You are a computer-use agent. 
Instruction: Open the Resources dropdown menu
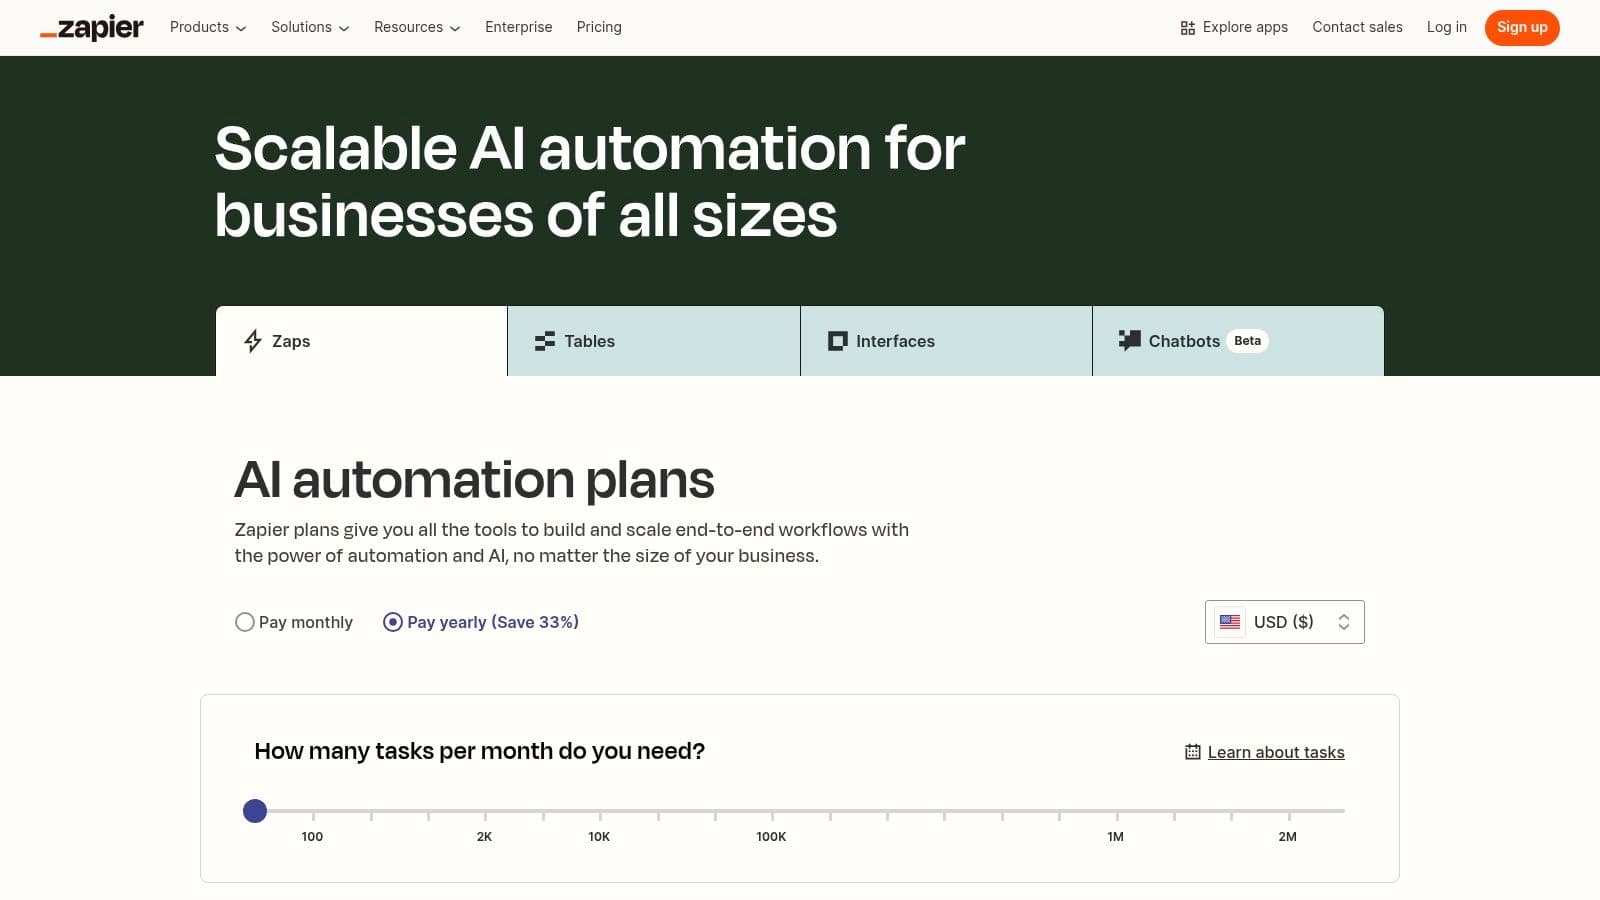point(417,27)
